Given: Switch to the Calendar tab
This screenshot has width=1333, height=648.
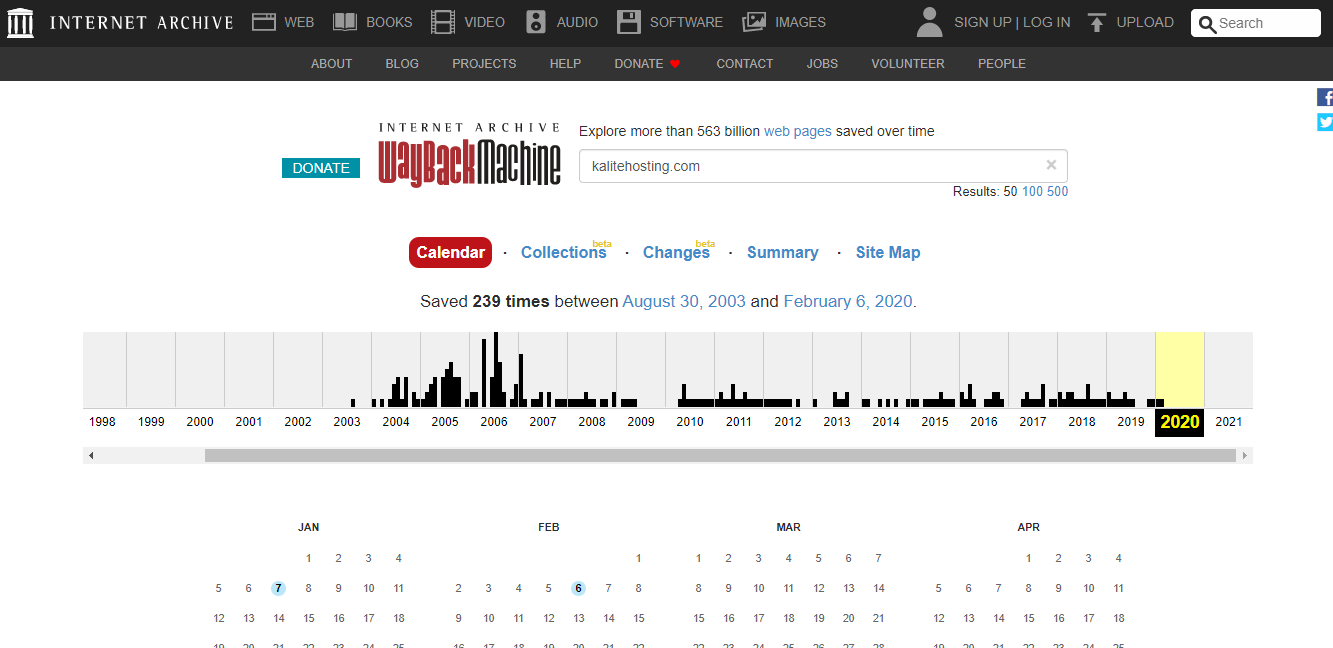Looking at the screenshot, I should [x=450, y=252].
